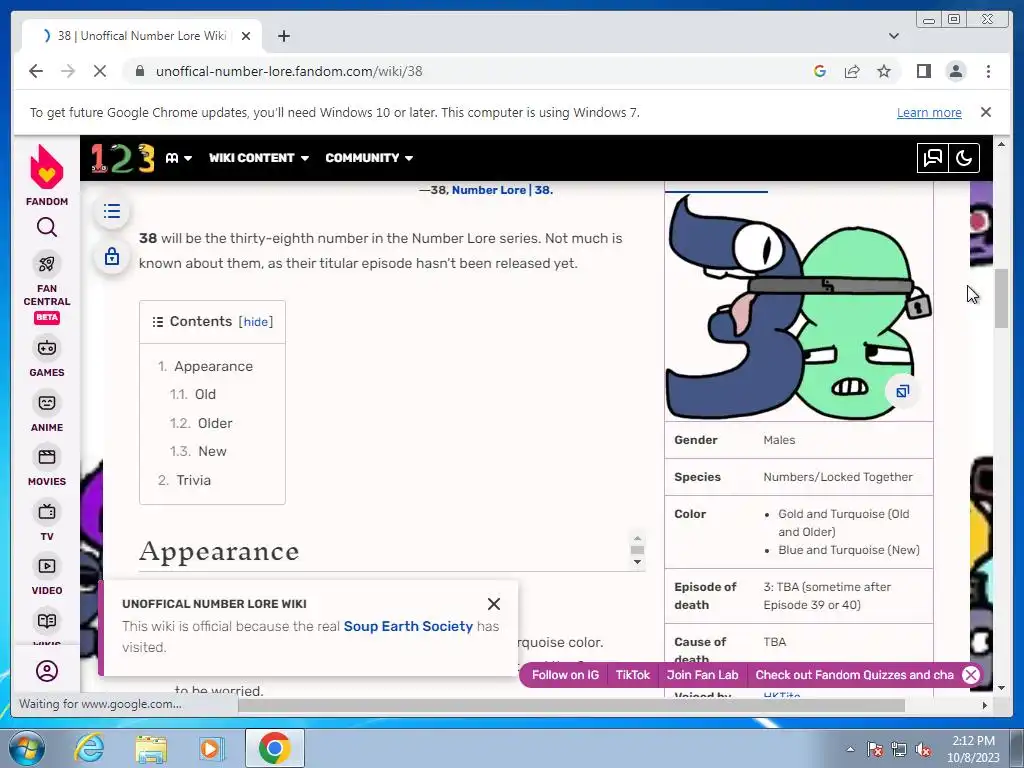Open the Windows Start menu
This screenshot has width=1024, height=768.
tap(26, 748)
